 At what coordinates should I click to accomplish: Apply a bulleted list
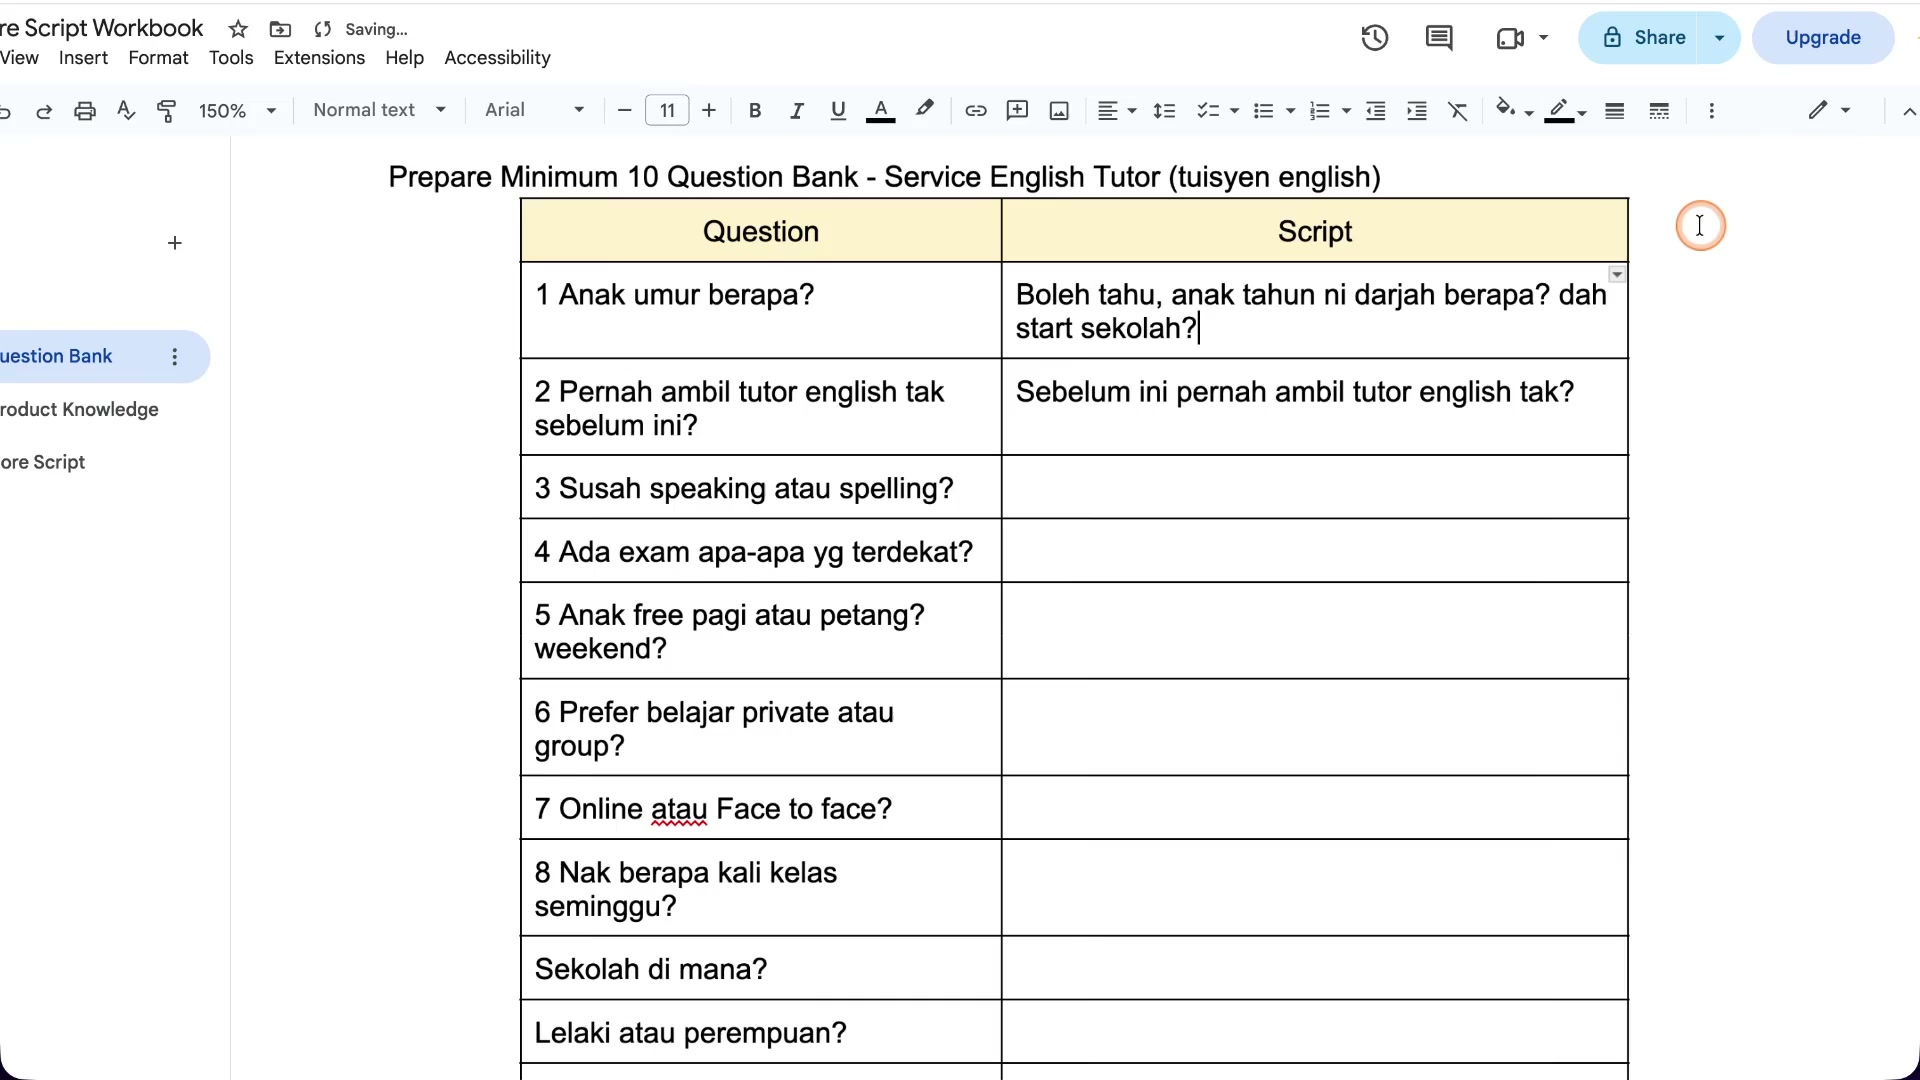tap(1263, 111)
